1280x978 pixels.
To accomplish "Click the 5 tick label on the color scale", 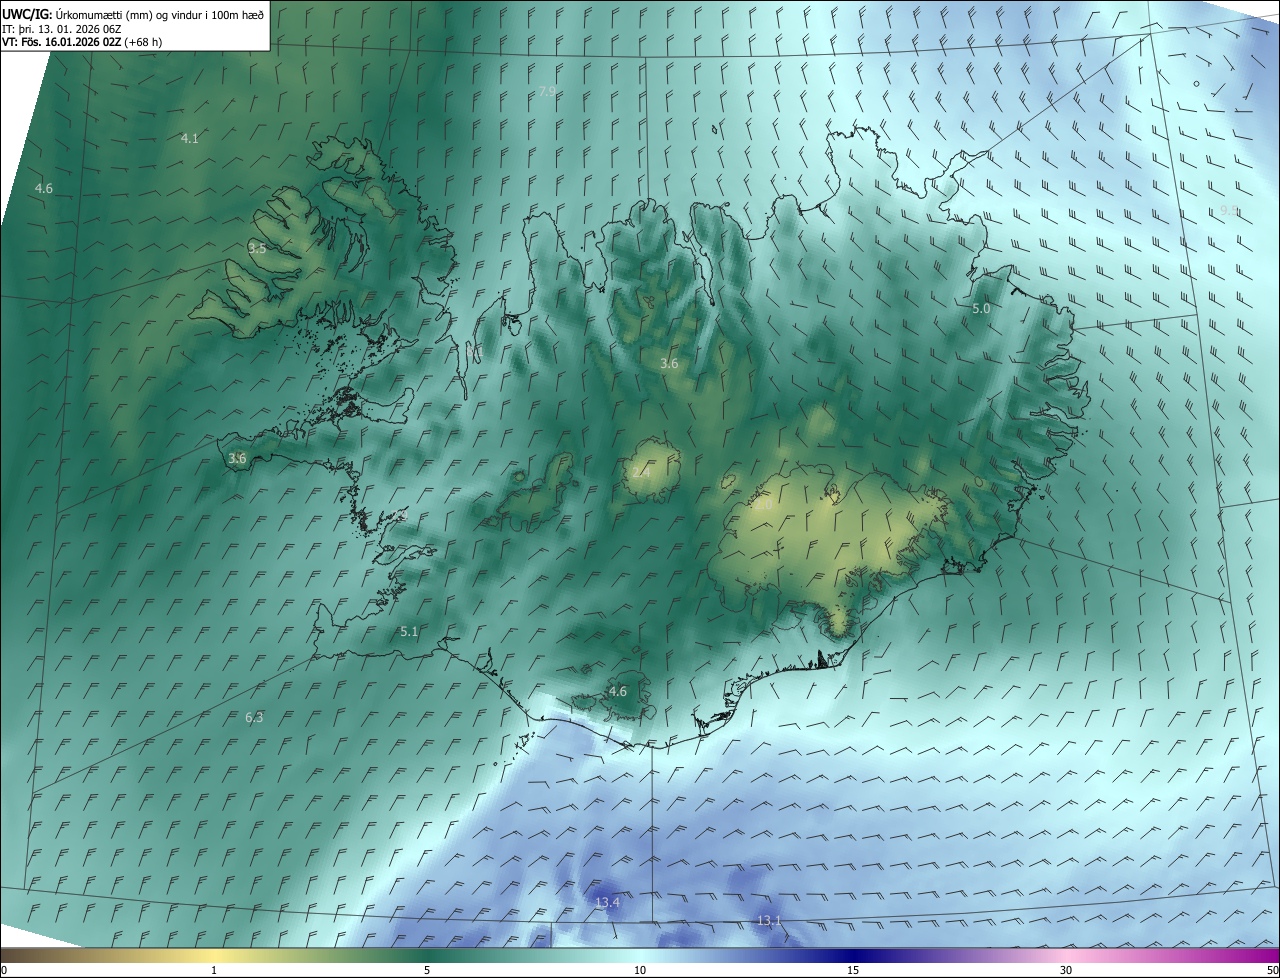I will (427, 970).
